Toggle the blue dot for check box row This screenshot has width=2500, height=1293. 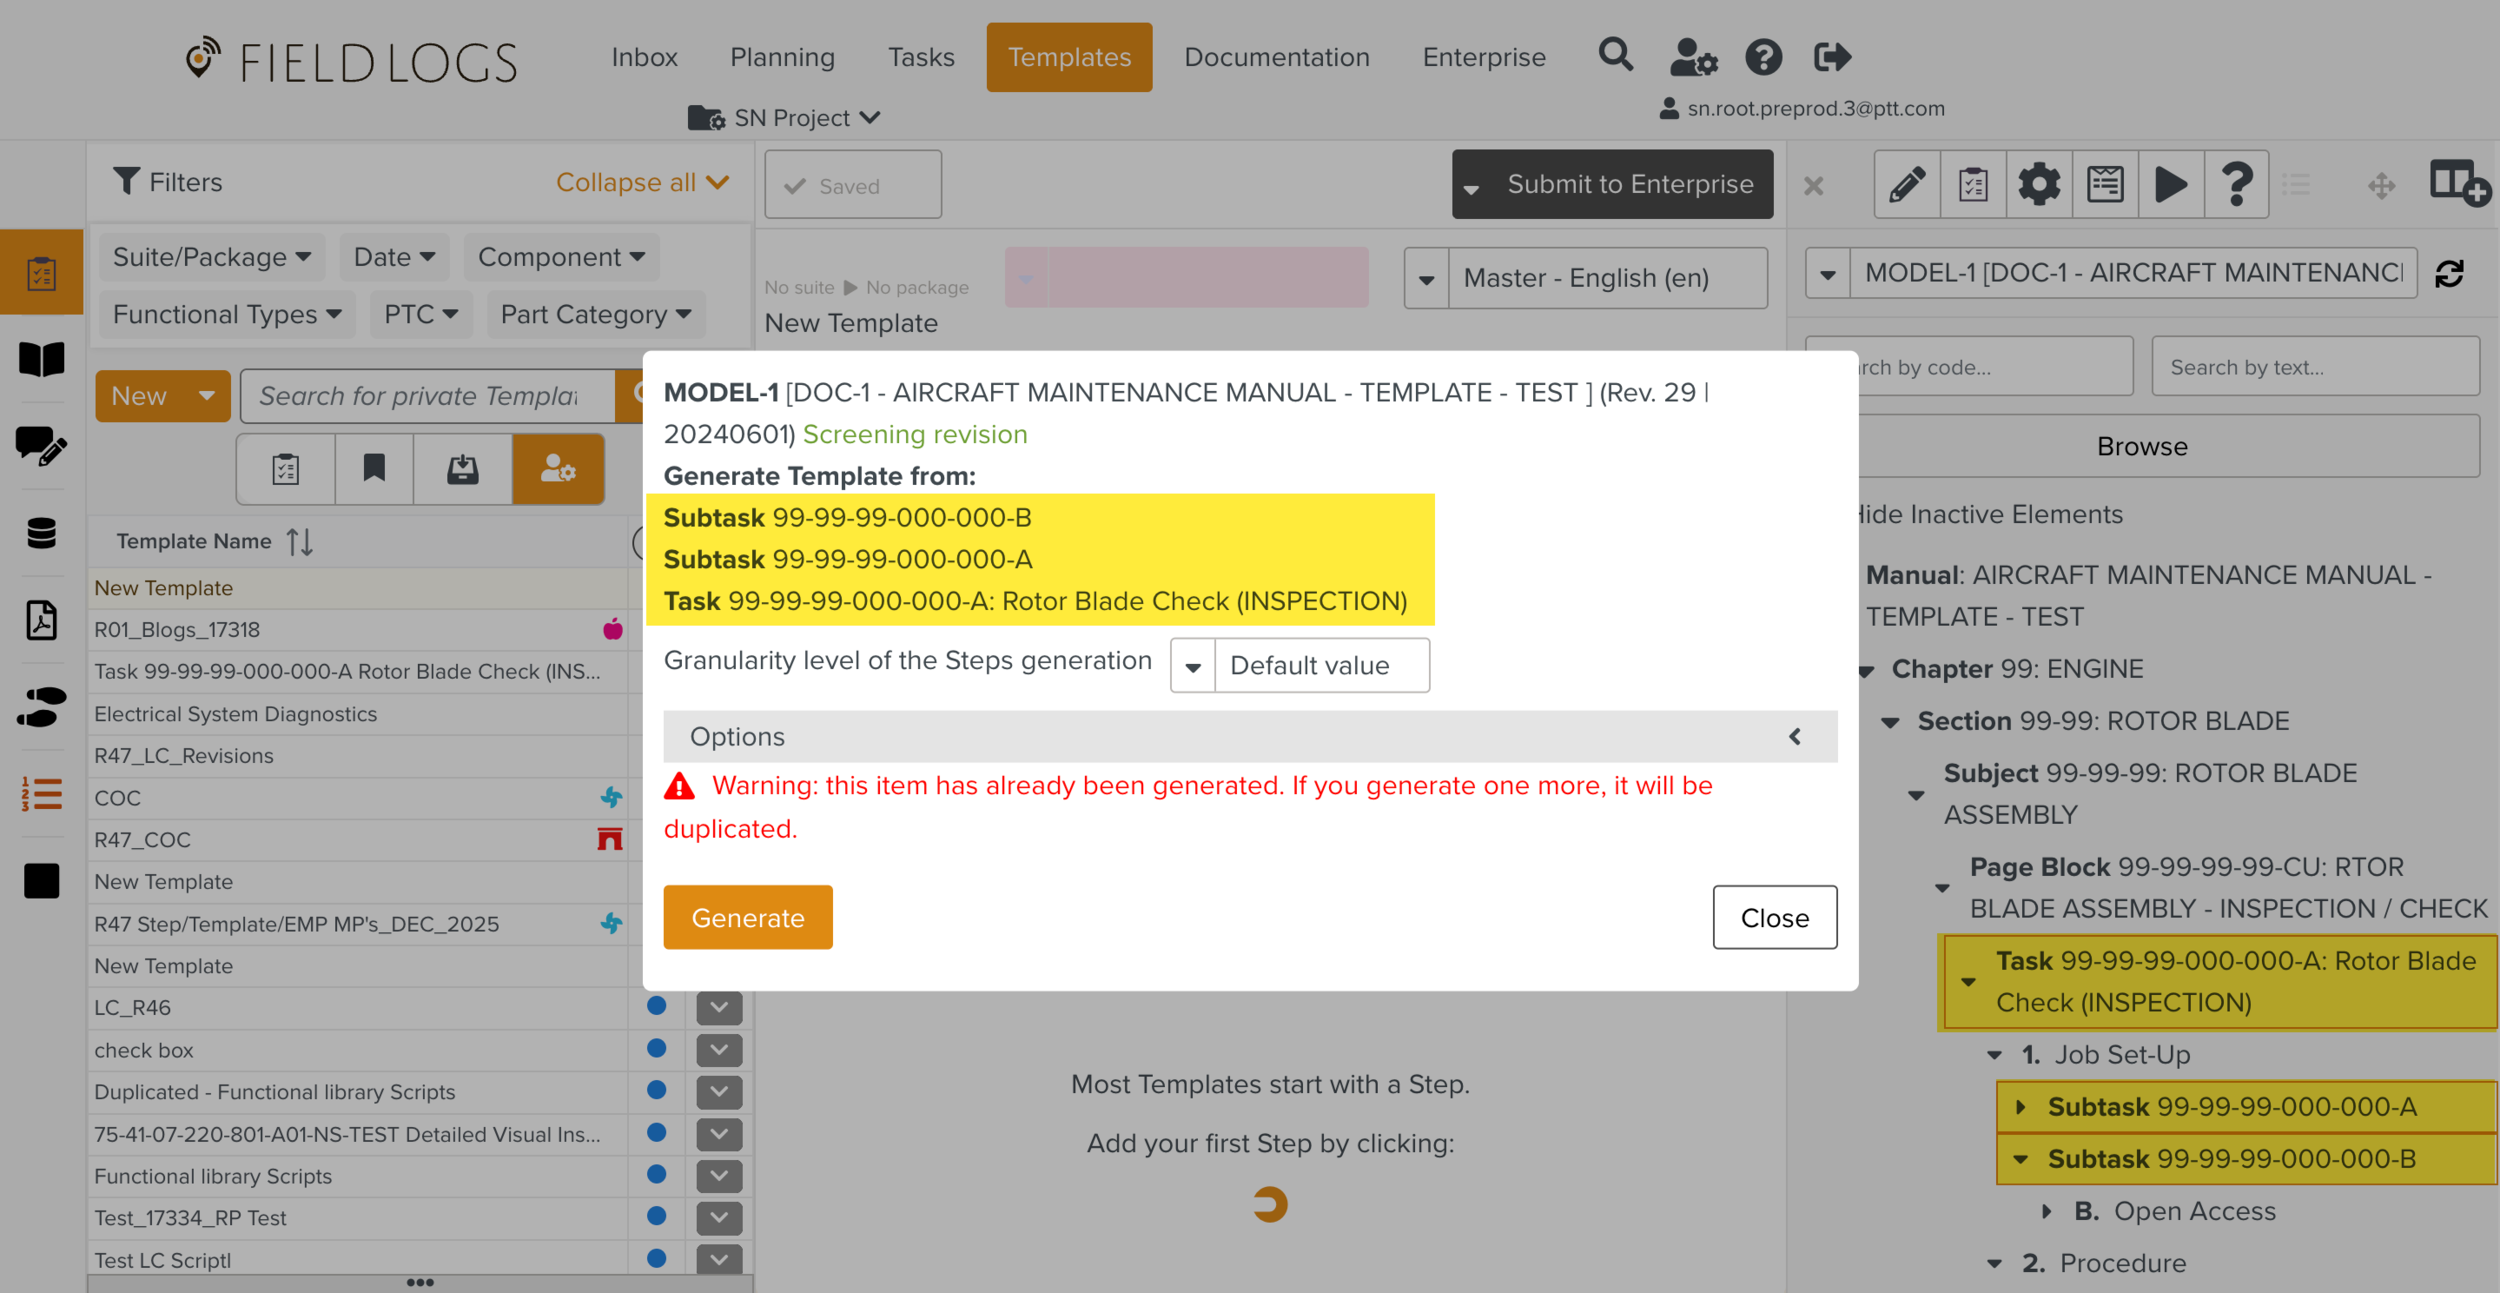[656, 1048]
